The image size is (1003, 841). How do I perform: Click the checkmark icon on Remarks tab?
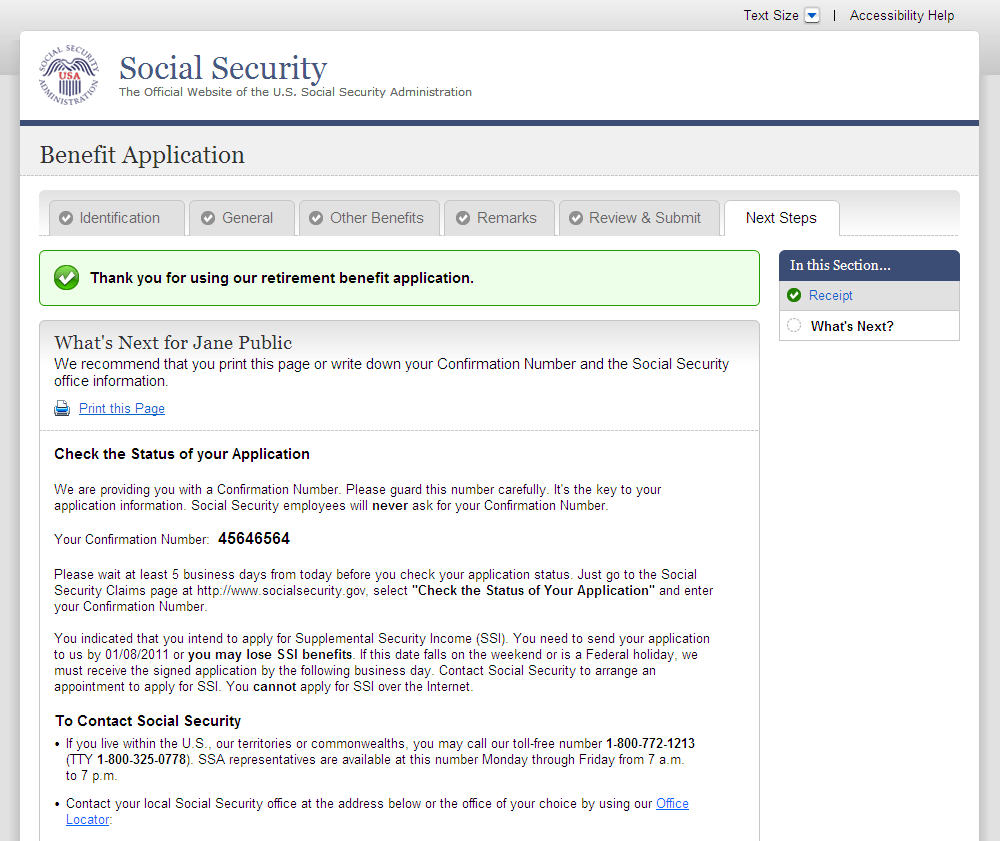[x=463, y=218]
